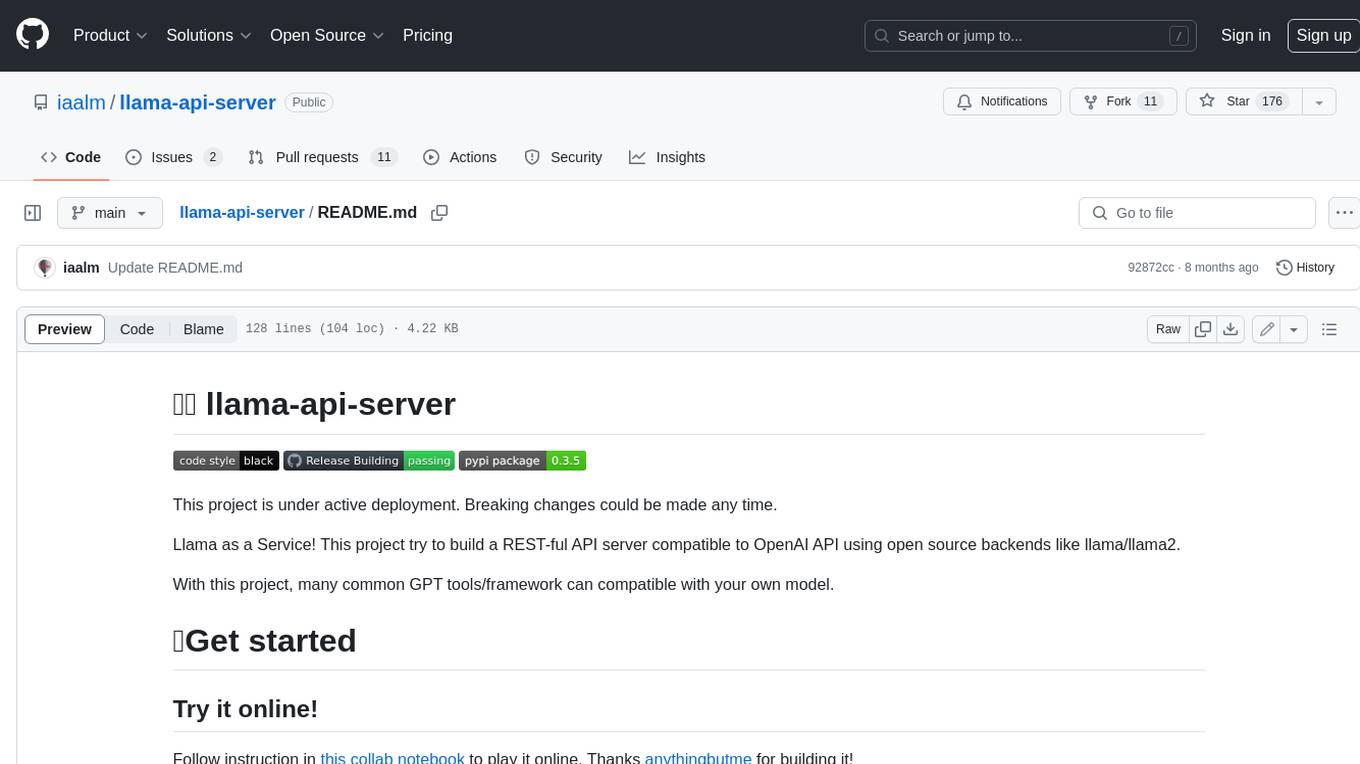Open the GitHub homepage logo
Image resolution: width=1360 pixels, height=764 pixels.
tap(32, 35)
